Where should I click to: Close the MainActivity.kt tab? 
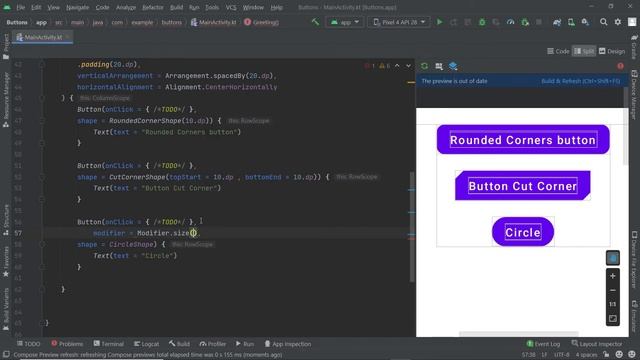(68, 37)
